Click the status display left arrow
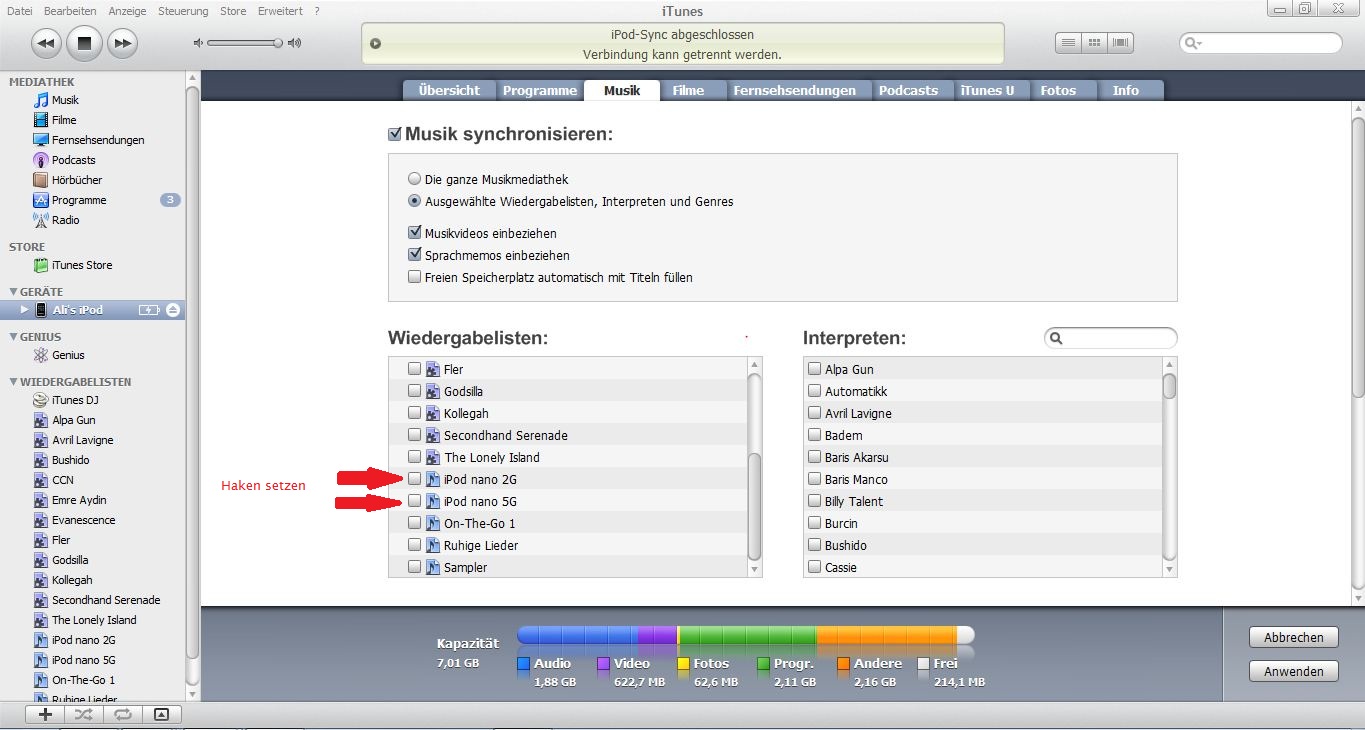The width and height of the screenshot is (1365, 730). 375,43
